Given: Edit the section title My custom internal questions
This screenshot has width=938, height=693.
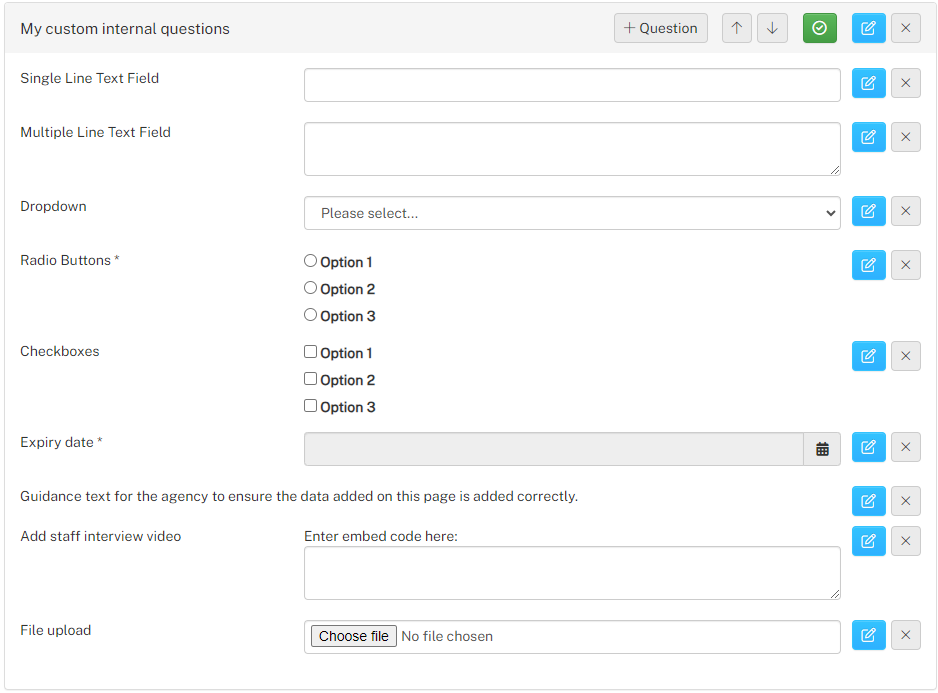Looking at the screenshot, I should click(869, 28).
